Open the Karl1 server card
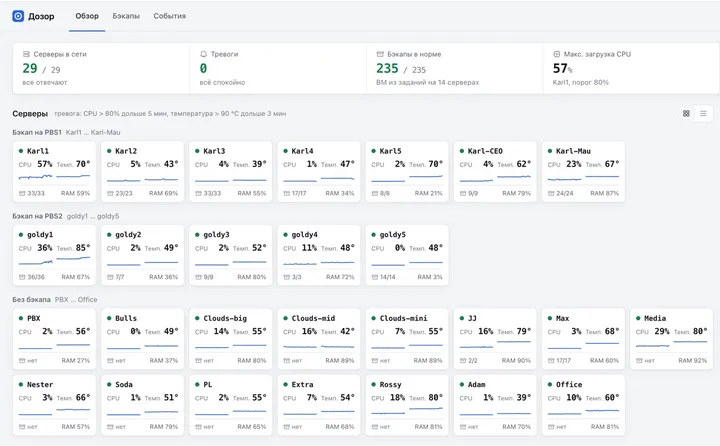Image resolution: width=720 pixels, height=446 pixels. (x=54, y=172)
